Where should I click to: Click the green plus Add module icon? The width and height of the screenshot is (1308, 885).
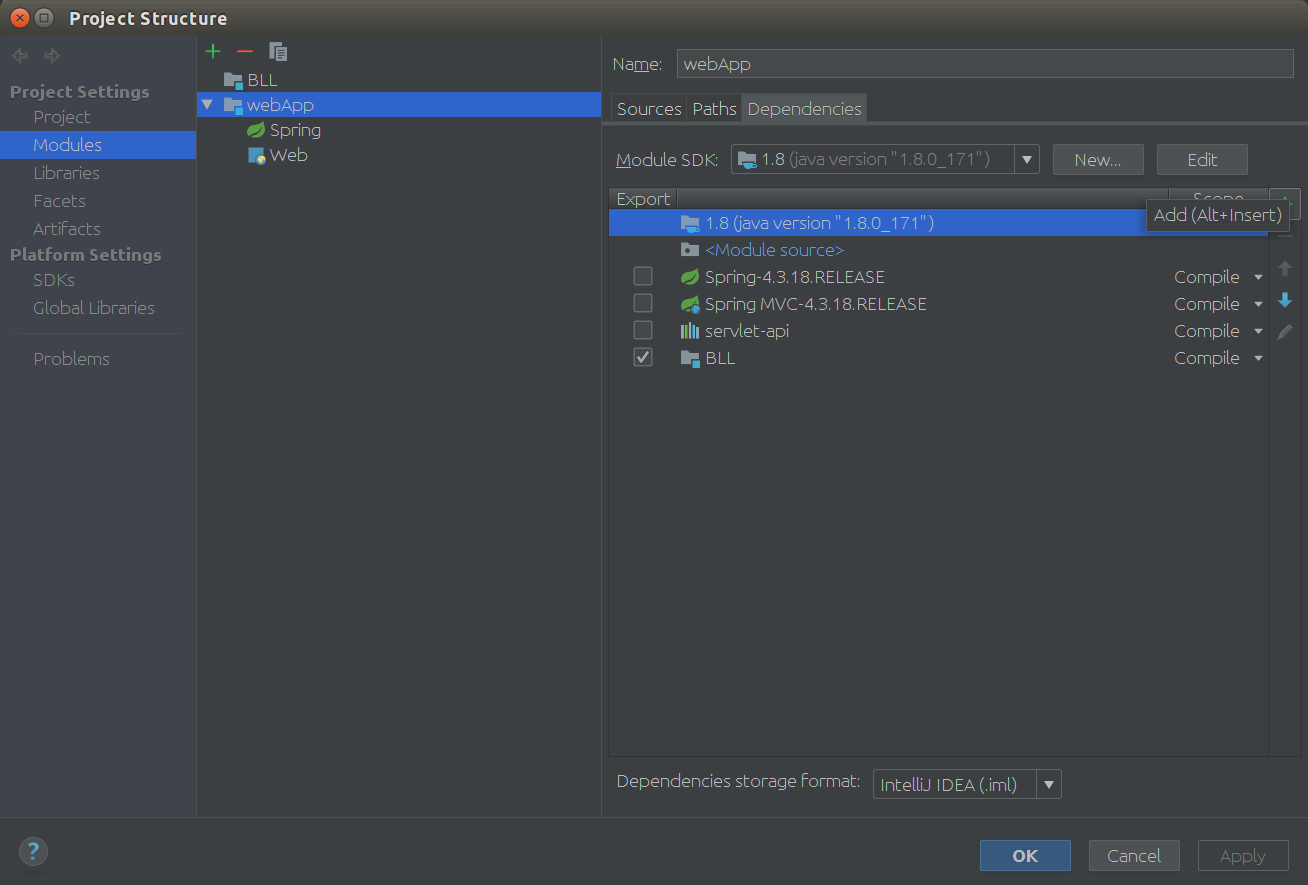213,51
